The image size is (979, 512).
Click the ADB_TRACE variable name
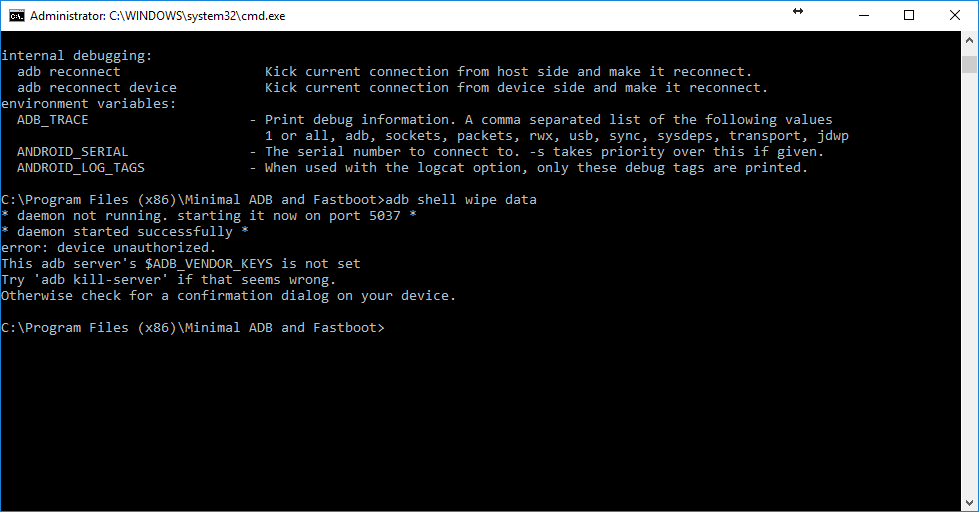(x=52, y=120)
